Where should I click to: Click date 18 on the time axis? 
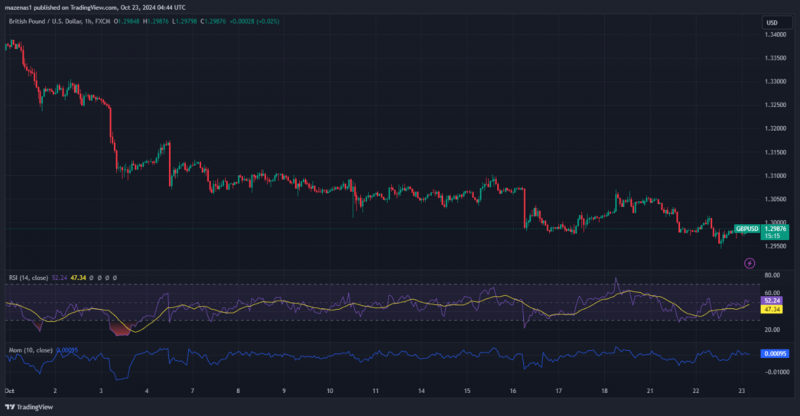click(x=605, y=391)
